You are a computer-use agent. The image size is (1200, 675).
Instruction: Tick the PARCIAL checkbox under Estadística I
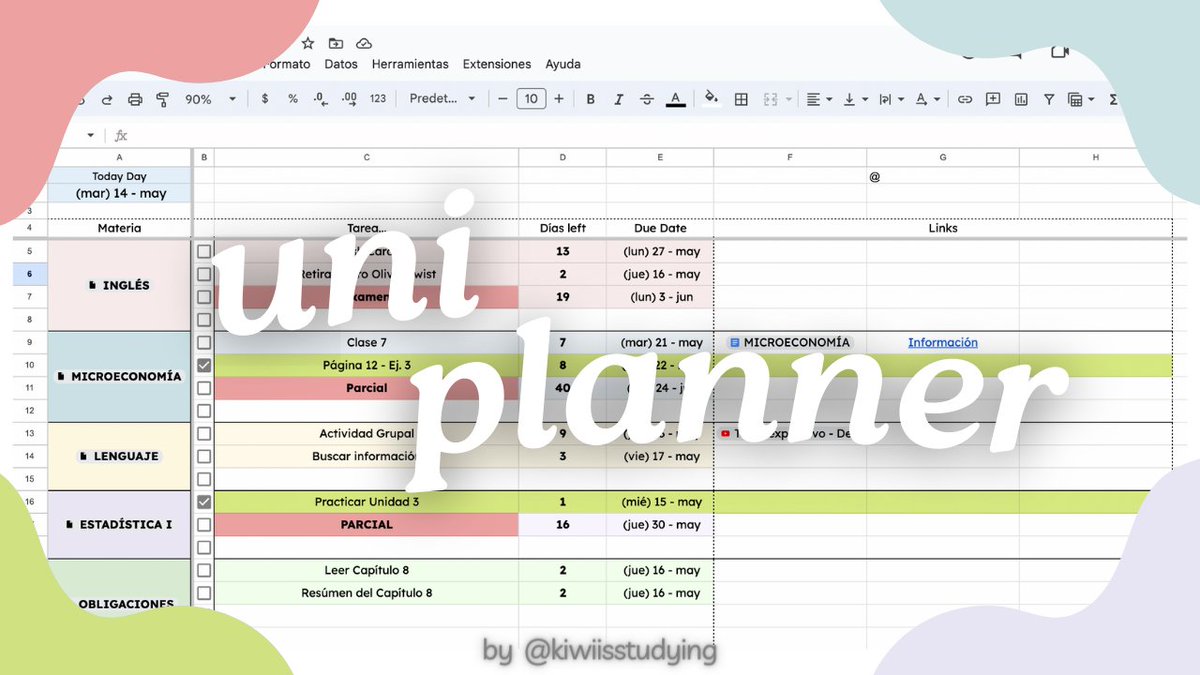click(x=204, y=524)
